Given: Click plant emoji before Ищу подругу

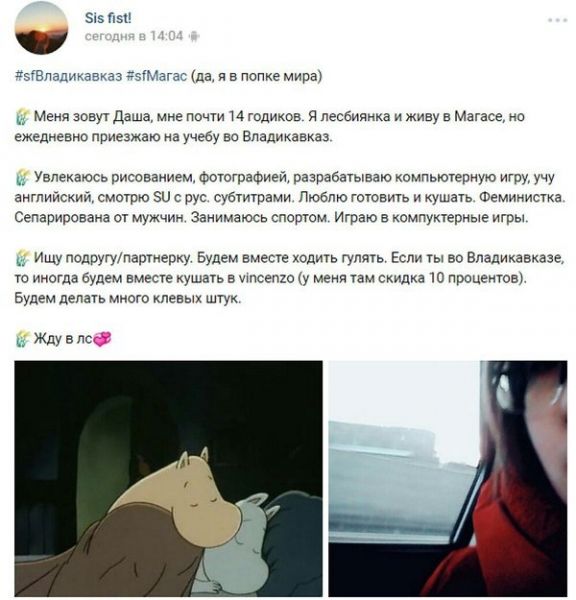Looking at the screenshot, I should pos(23,258).
